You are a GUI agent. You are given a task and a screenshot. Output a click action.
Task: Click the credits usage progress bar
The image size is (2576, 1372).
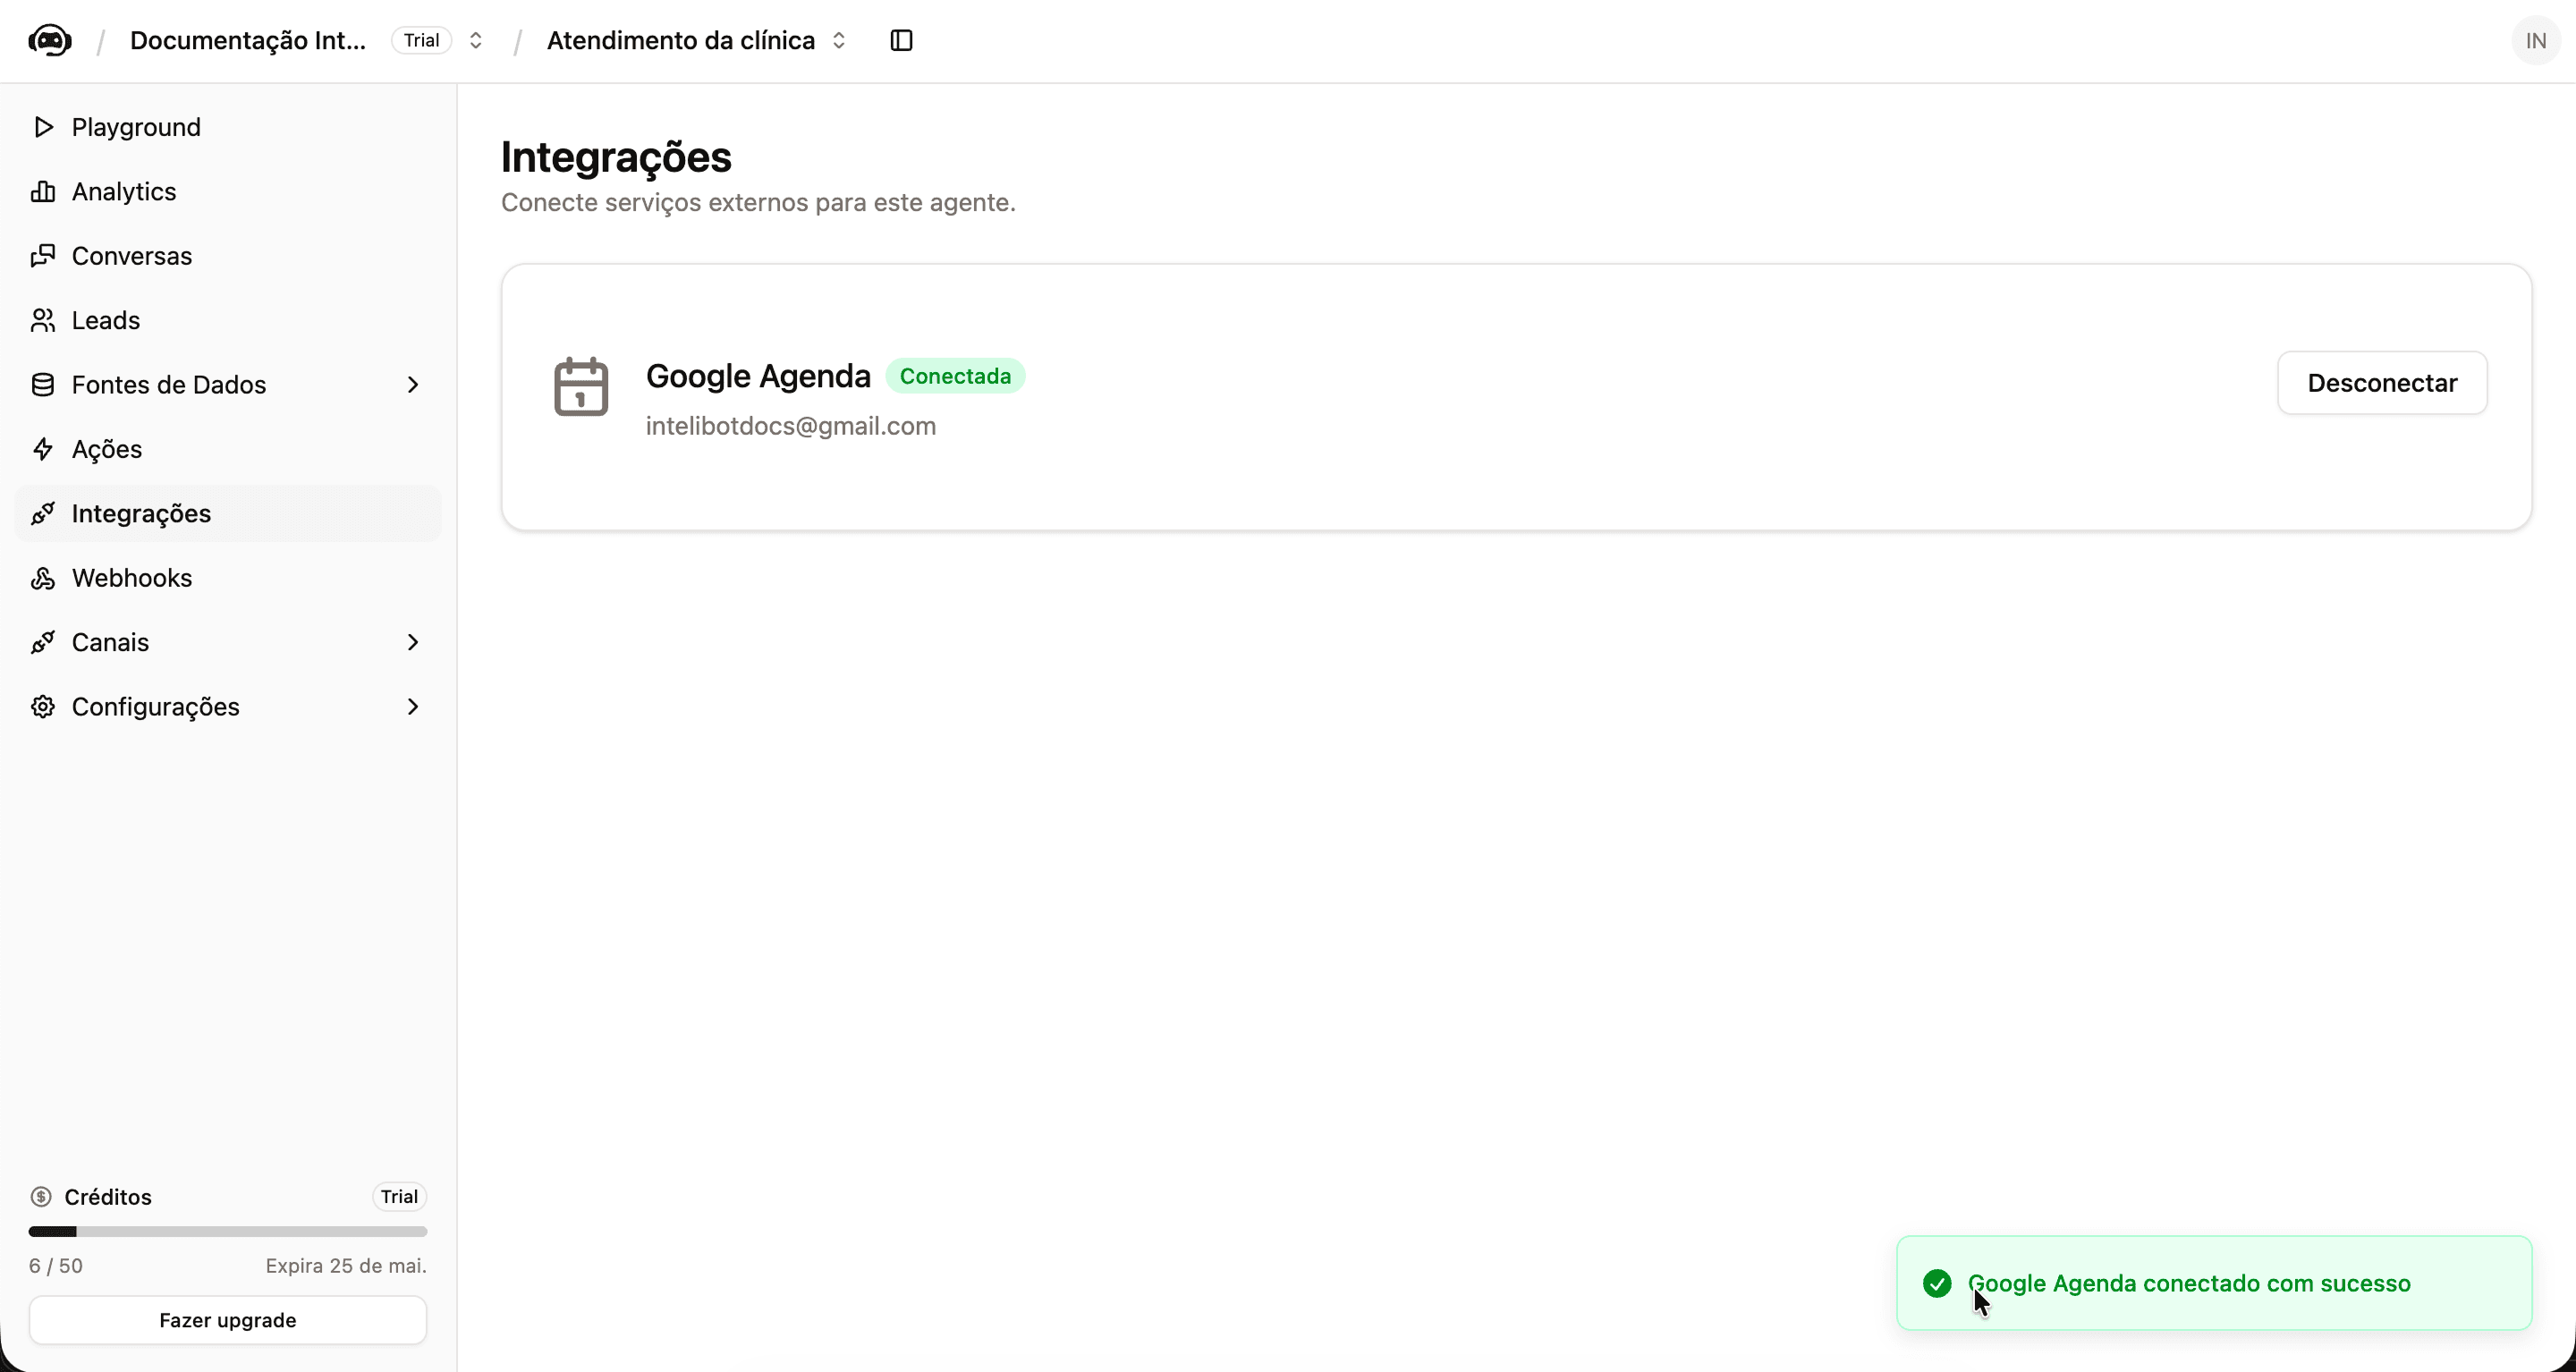tap(228, 1231)
